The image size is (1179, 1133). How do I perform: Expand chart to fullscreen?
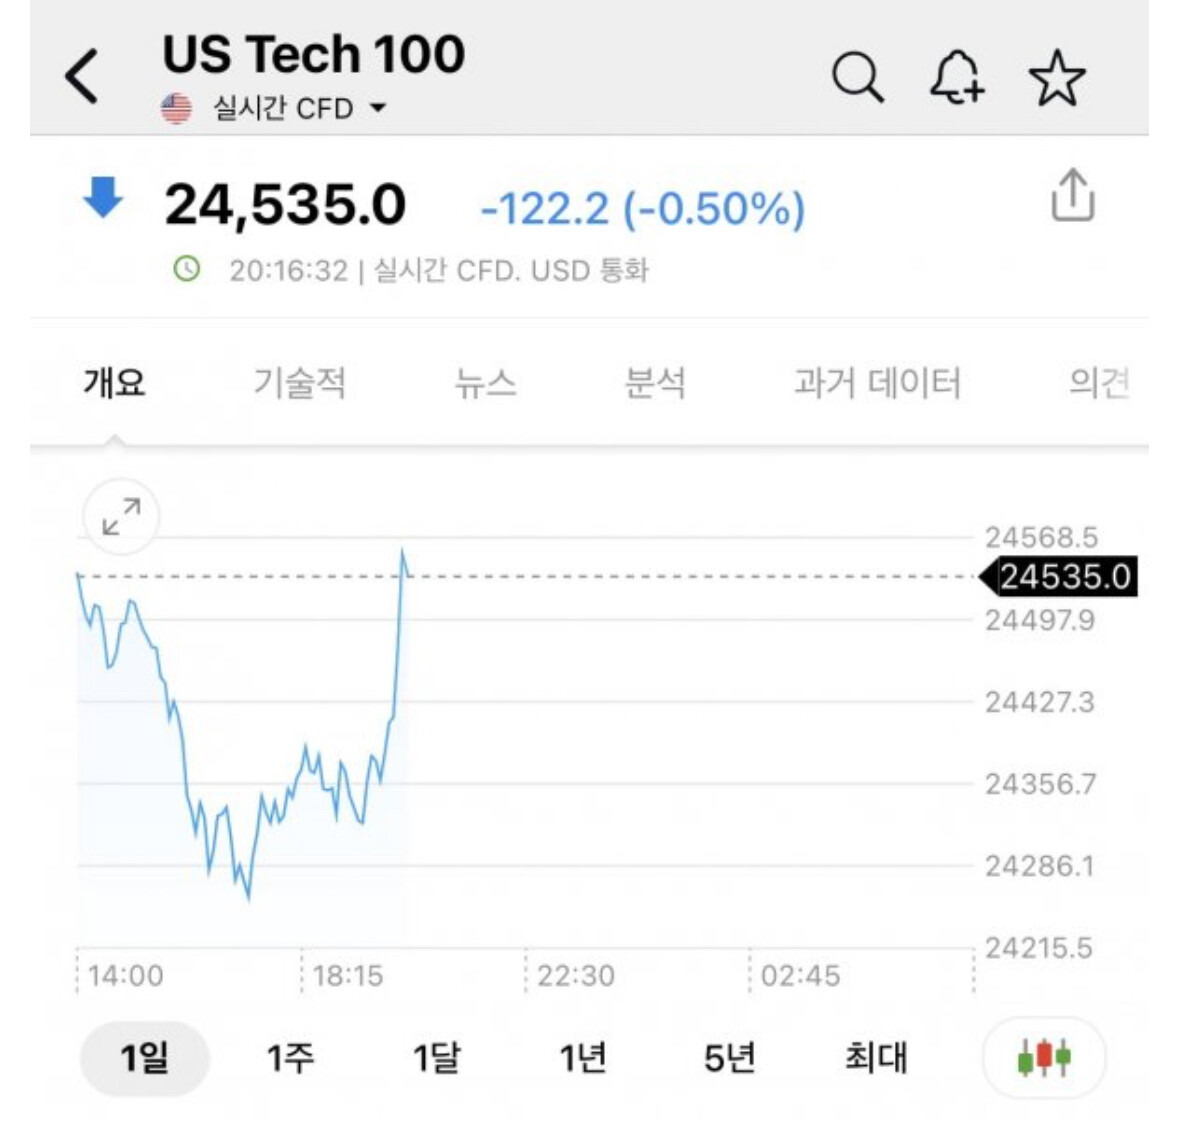121,517
